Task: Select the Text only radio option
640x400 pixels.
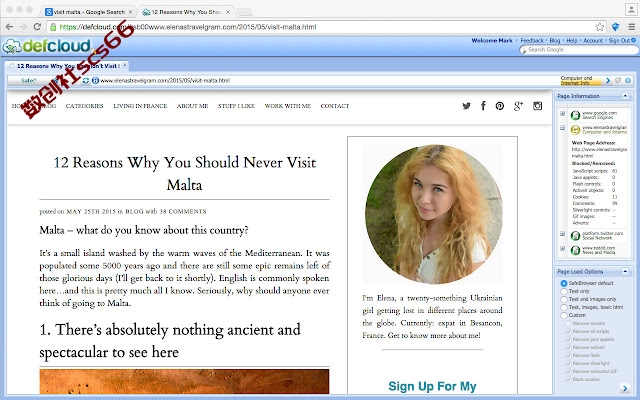Action: 564,291
